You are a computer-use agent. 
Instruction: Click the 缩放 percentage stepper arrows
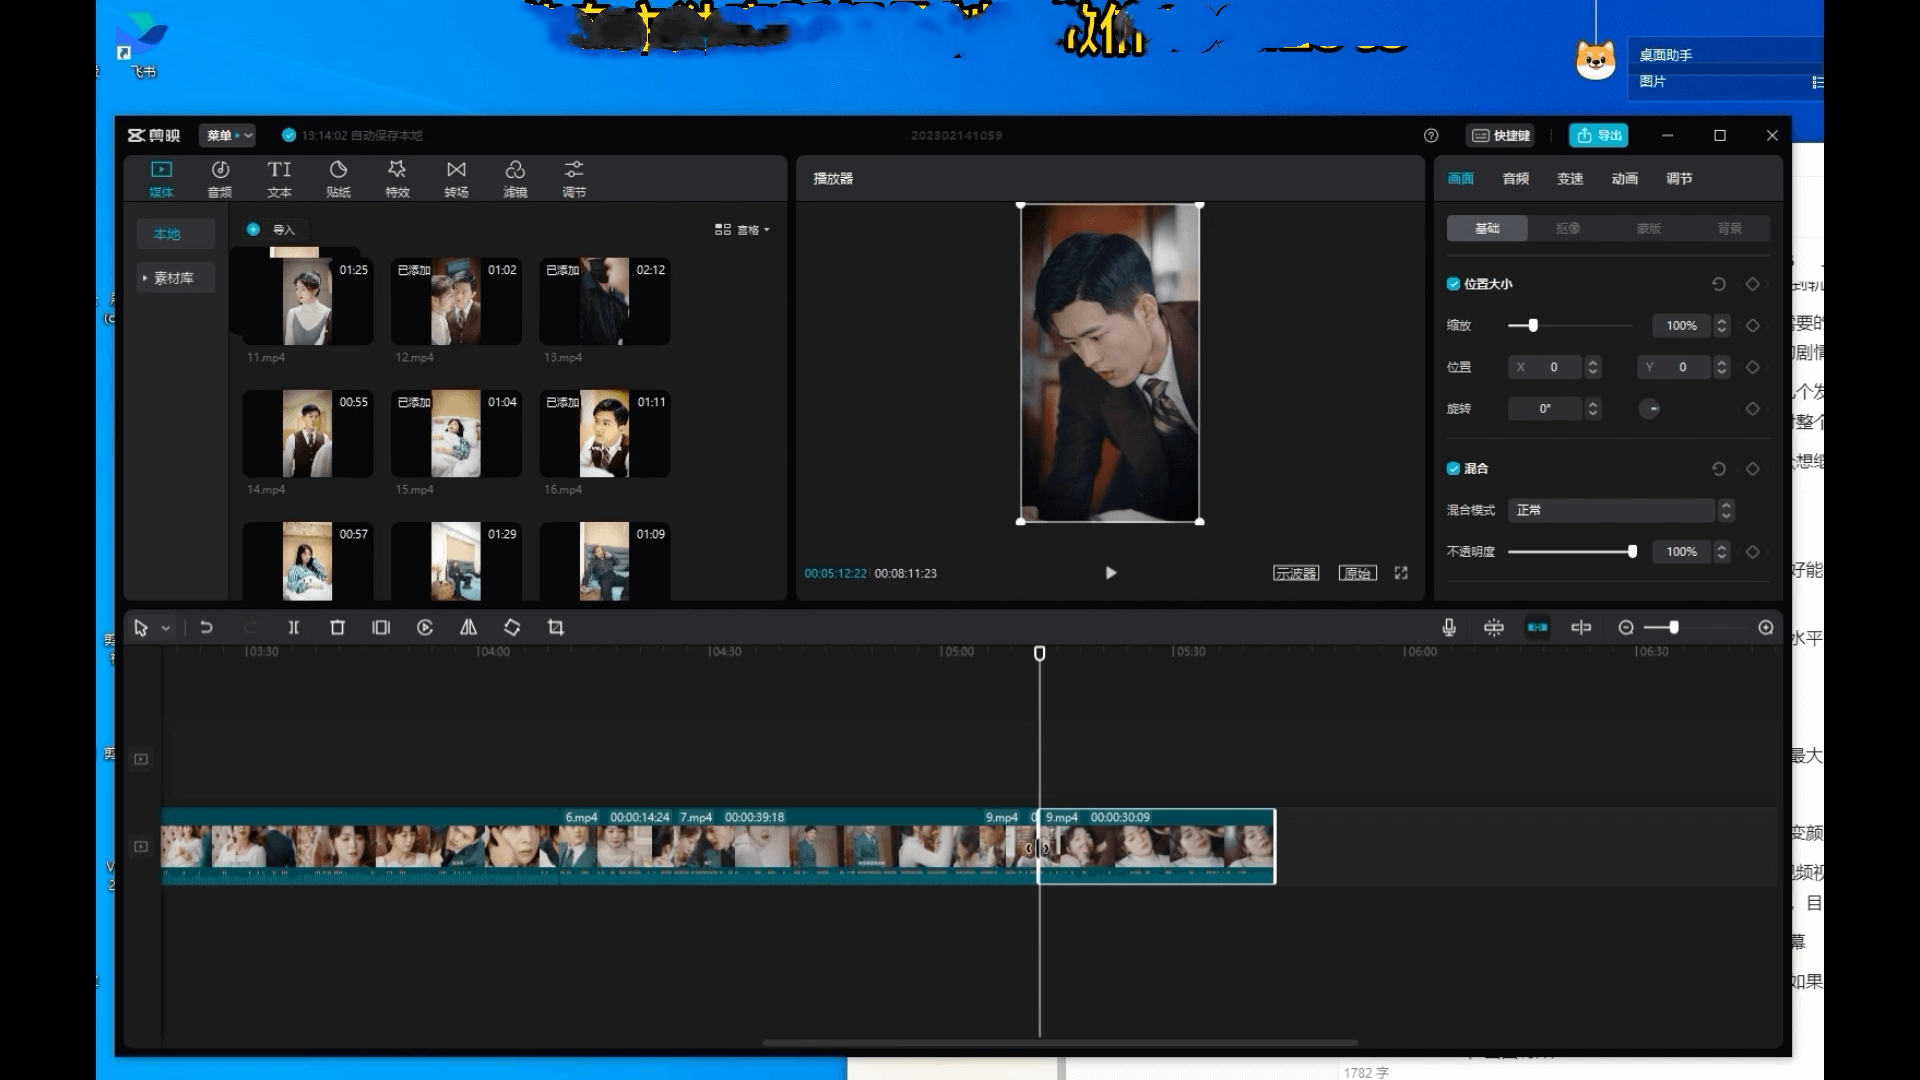click(x=1721, y=326)
